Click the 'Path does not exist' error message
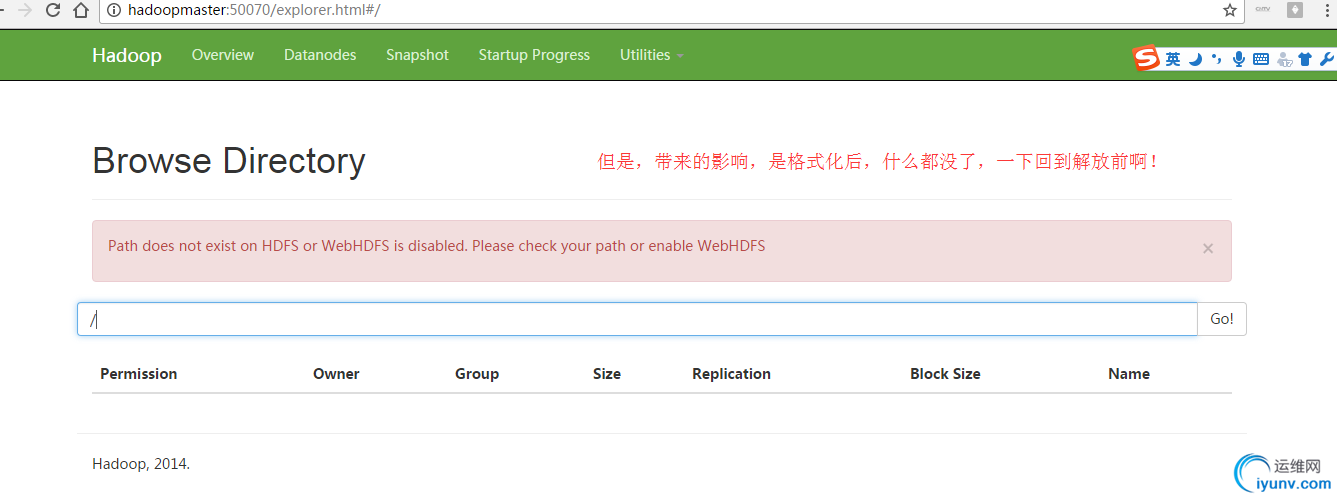Image resolution: width=1337 pixels, height=500 pixels. point(437,246)
